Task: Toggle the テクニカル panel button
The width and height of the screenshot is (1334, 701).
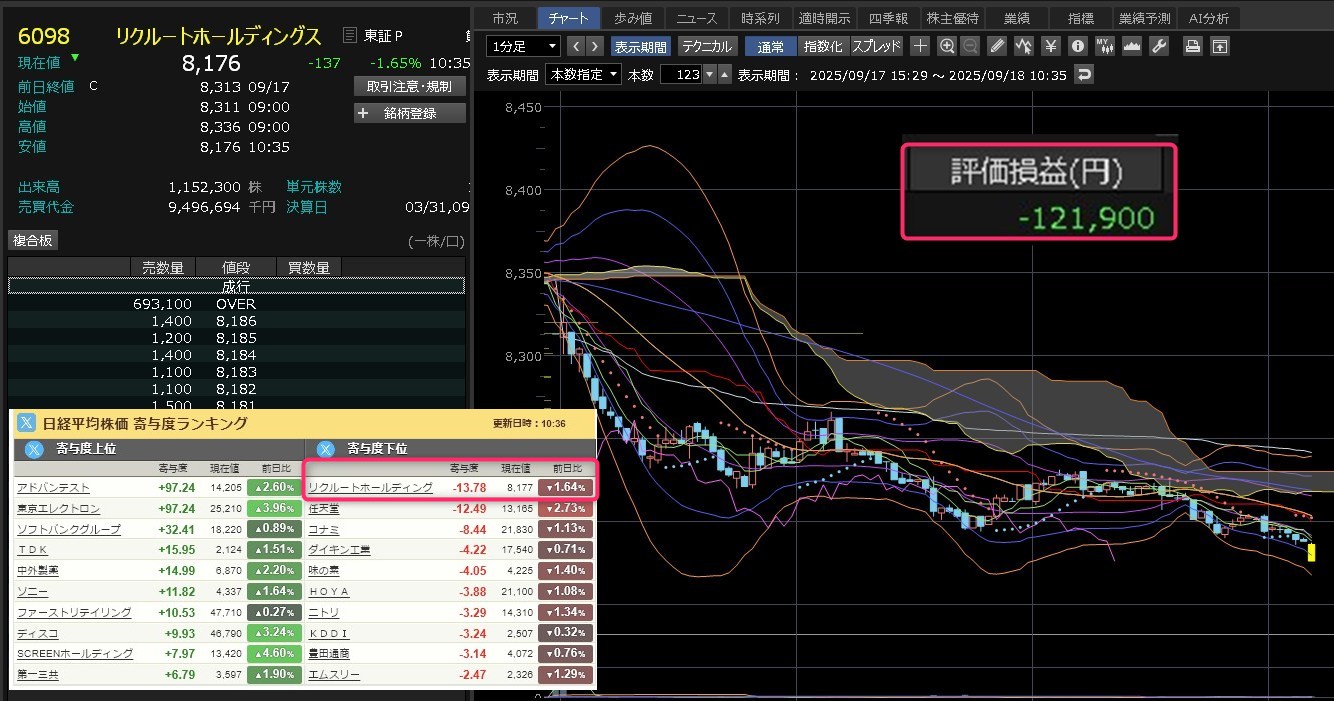Action: [708, 46]
